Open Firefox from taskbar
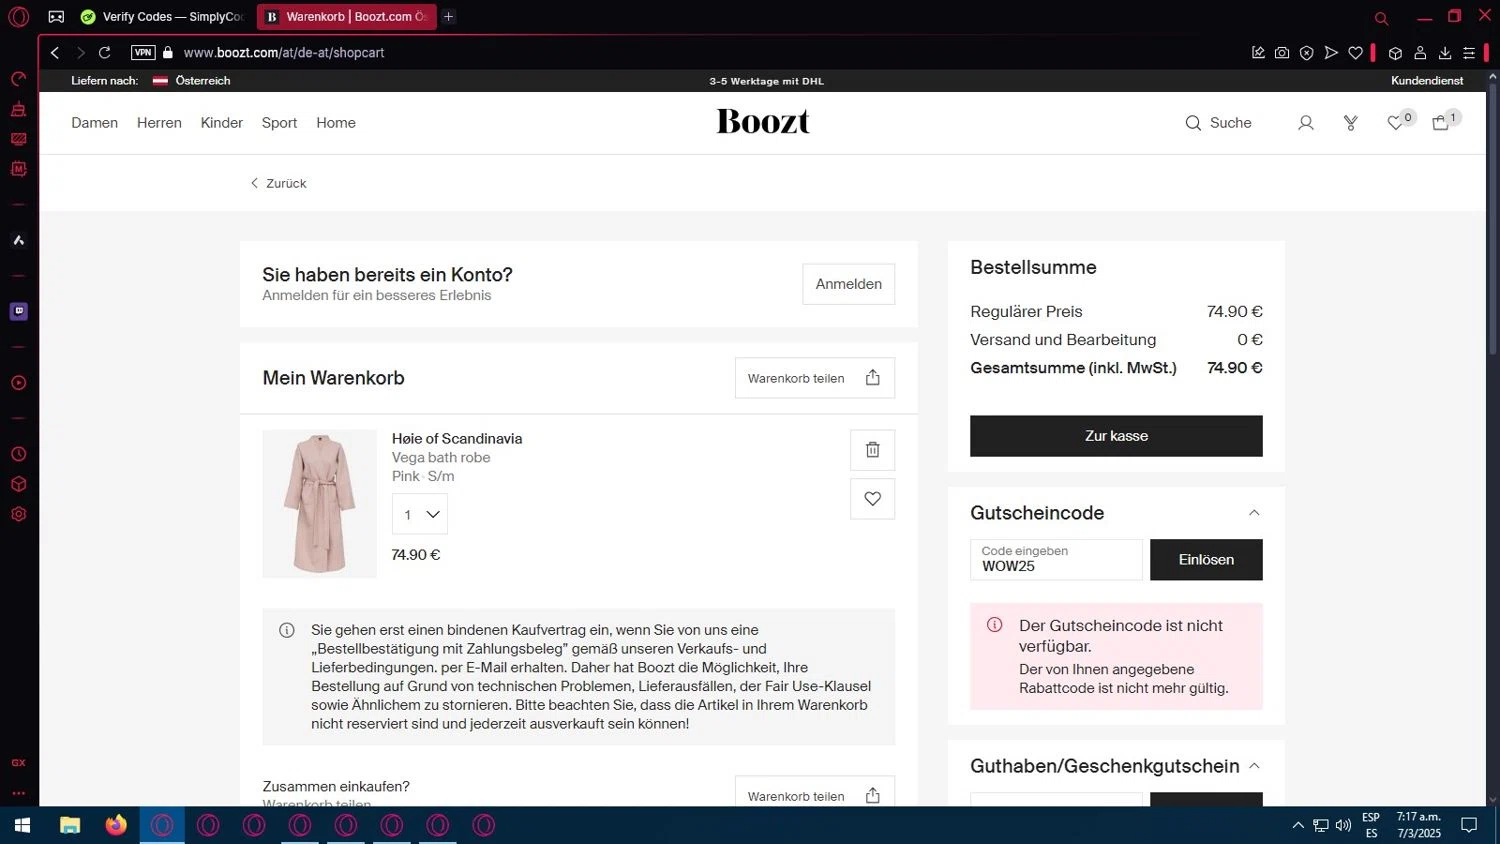Screen dimensions: 1500x844 coord(116,826)
